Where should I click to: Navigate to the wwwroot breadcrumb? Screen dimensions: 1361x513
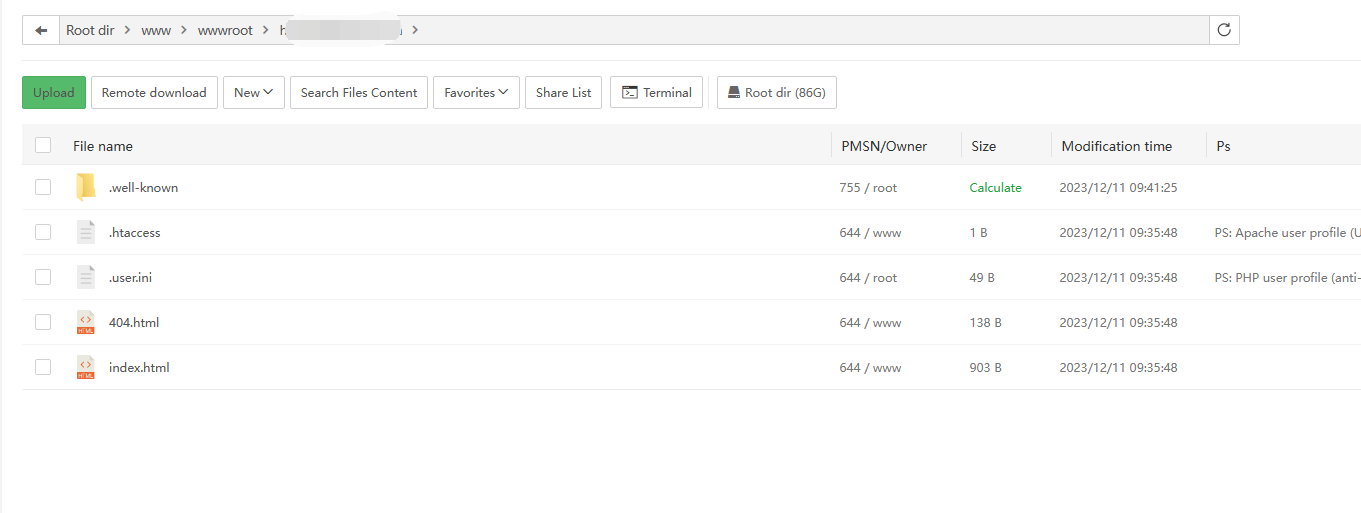pyautogui.click(x=225, y=30)
